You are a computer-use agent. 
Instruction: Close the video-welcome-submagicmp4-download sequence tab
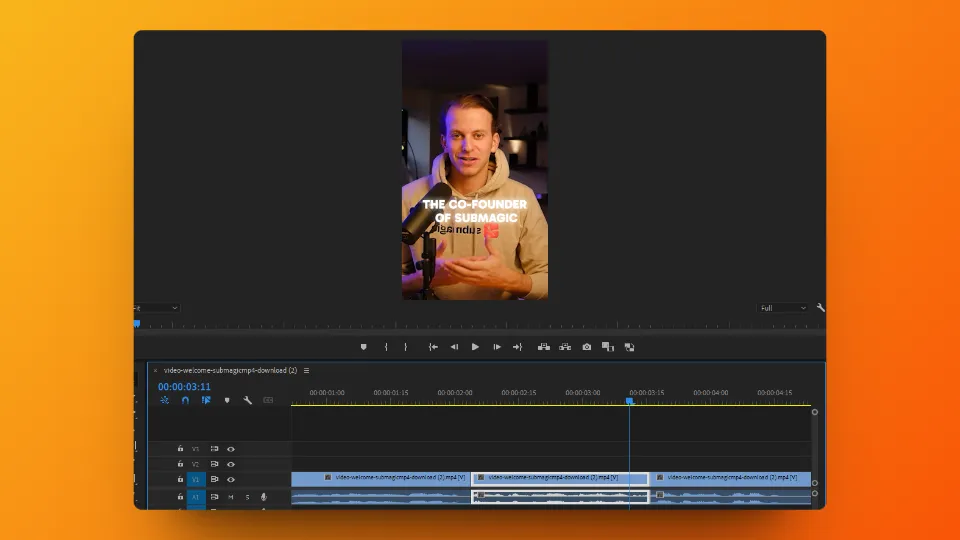pos(156,370)
